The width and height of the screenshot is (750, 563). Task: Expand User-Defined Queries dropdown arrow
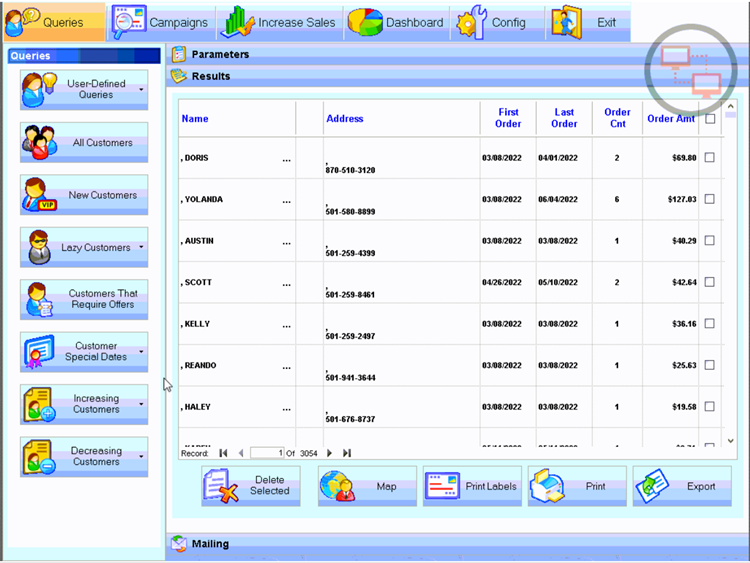click(x=141, y=89)
